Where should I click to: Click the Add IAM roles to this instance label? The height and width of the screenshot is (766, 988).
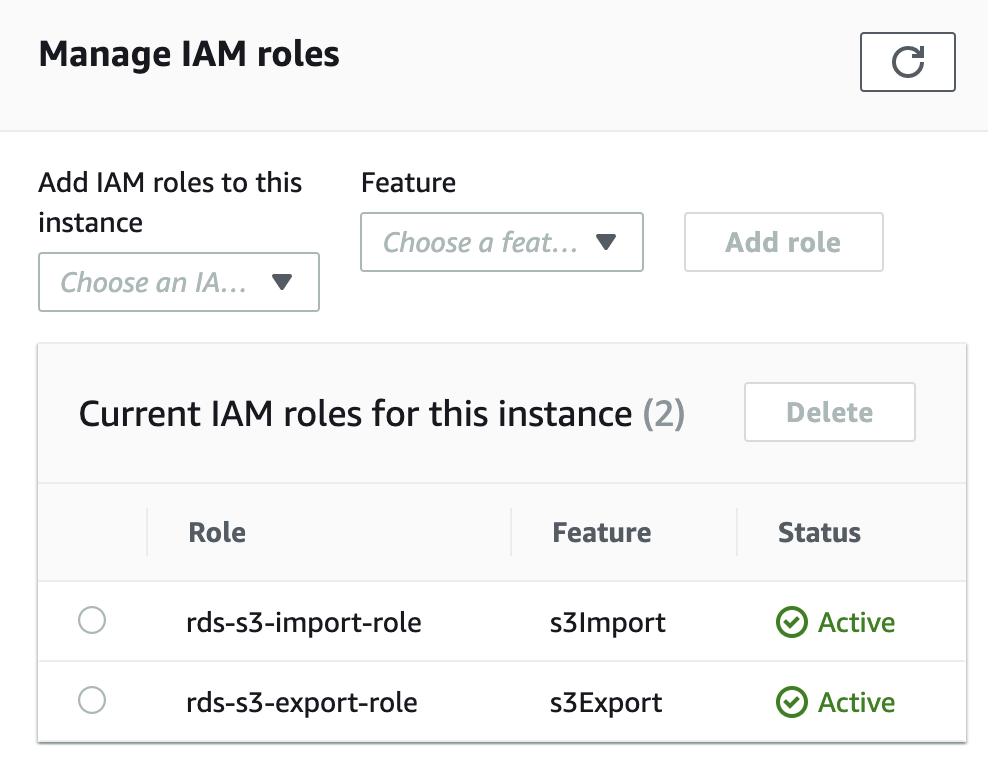[170, 202]
